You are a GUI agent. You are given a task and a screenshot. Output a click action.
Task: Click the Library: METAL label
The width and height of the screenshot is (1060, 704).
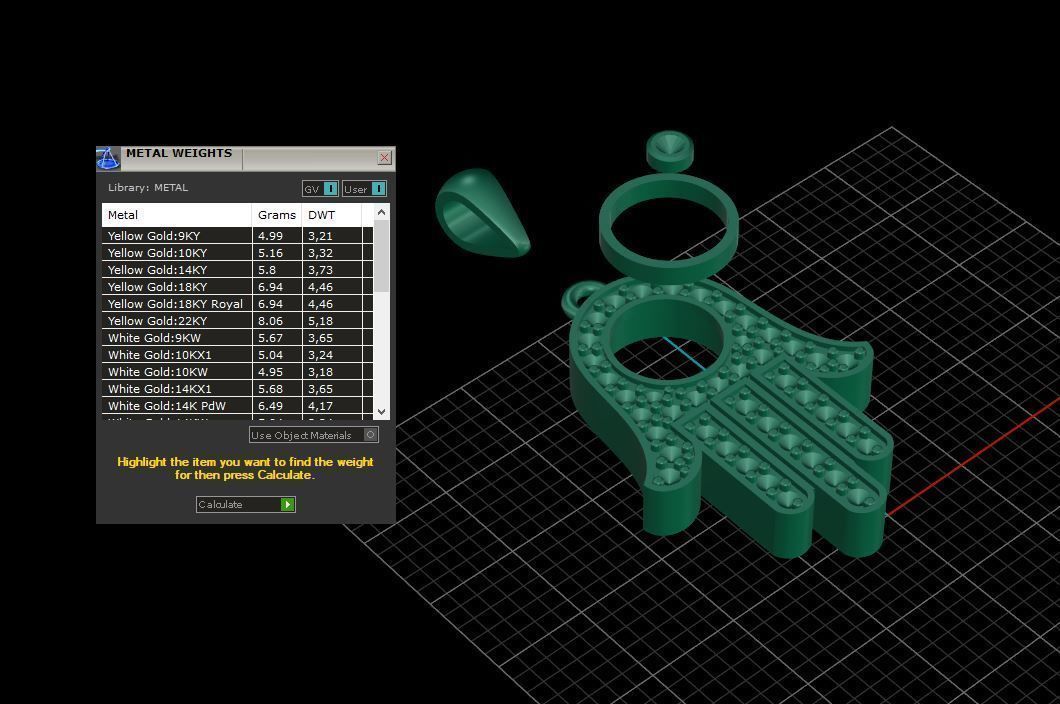(x=148, y=187)
